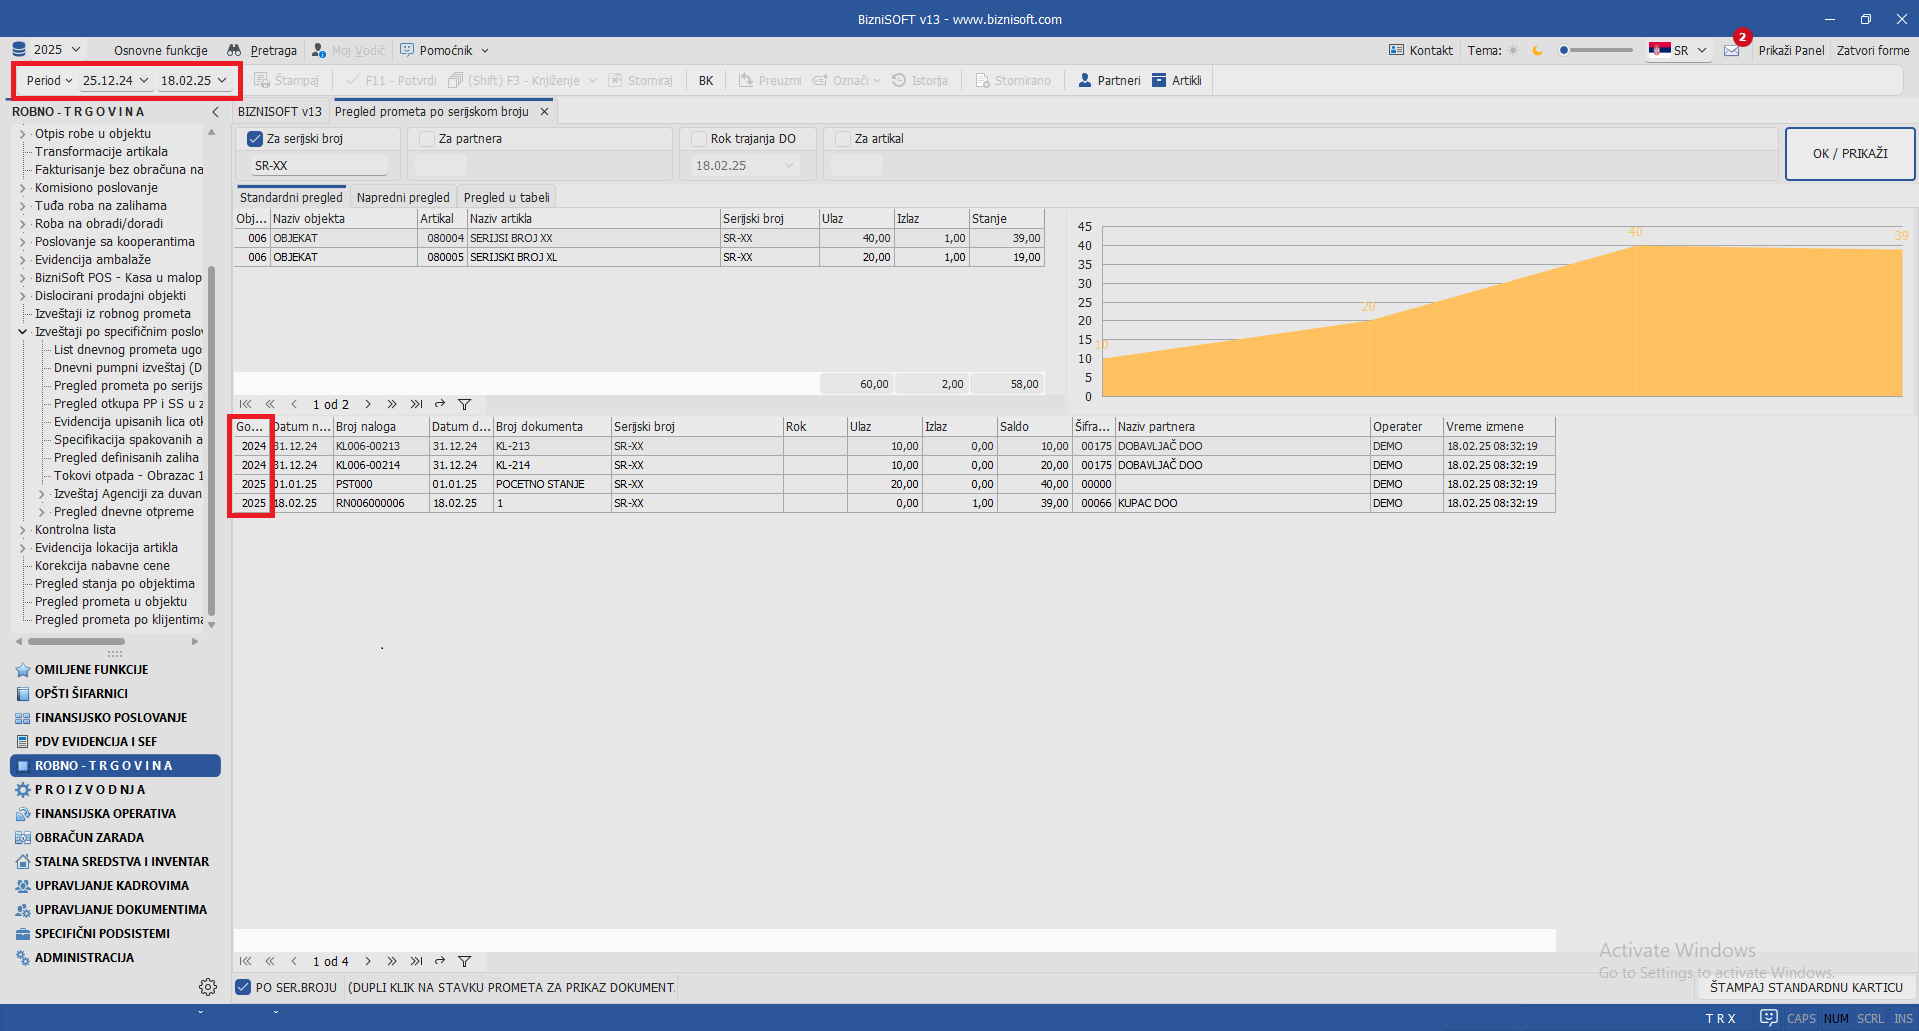Click the mail notifications envelope icon
The image size is (1919, 1031).
(1732, 51)
